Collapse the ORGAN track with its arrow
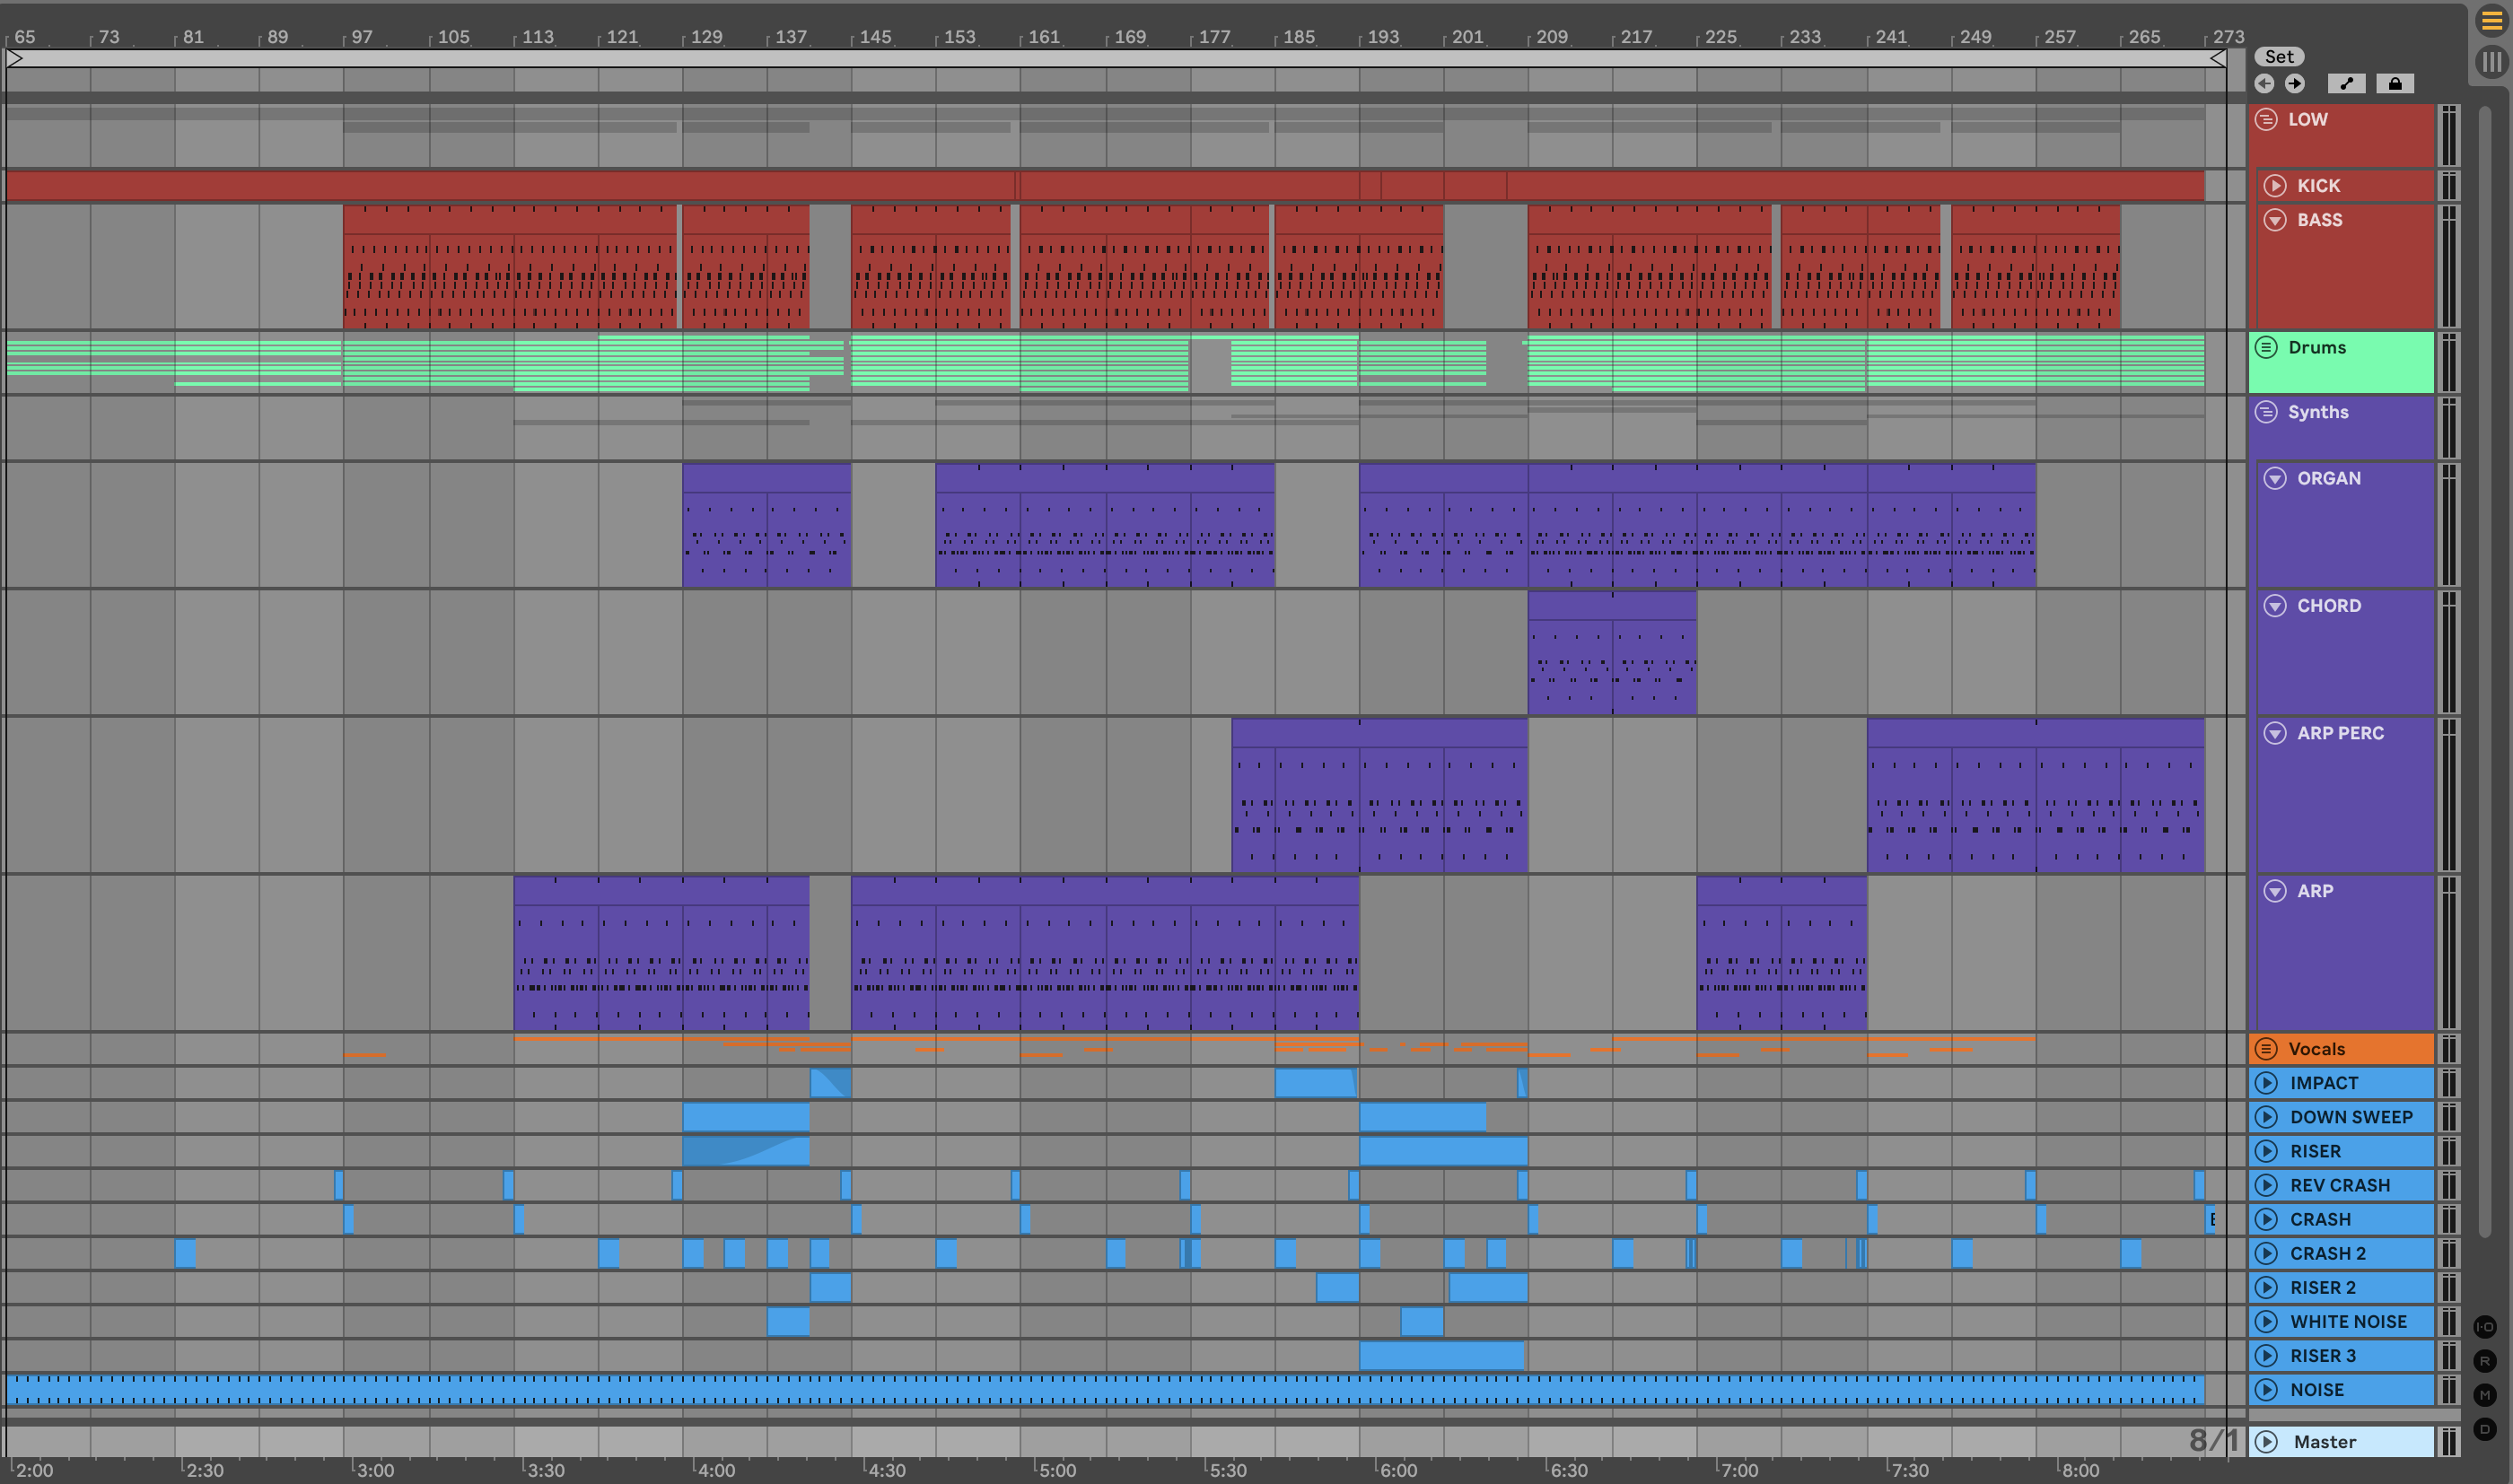 pyautogui.click(x=2275, y=478)
